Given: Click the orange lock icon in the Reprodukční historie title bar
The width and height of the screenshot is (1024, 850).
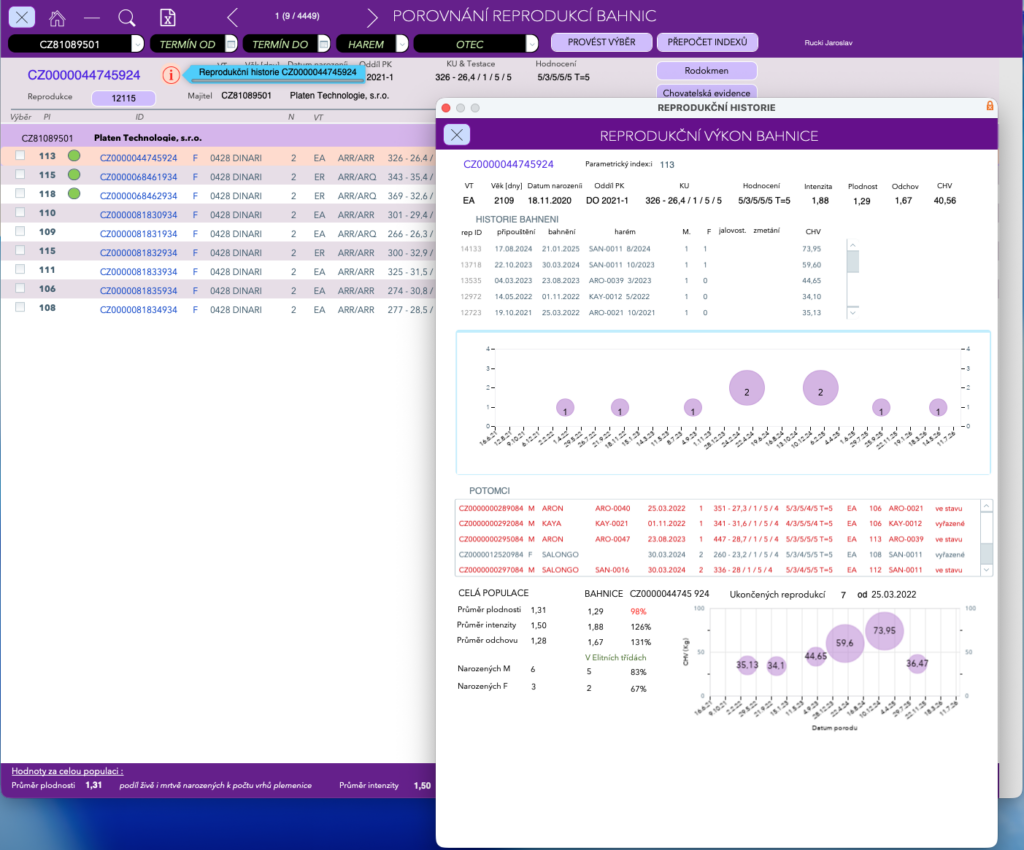Looking at the screenshot, I should click(989, 106).
